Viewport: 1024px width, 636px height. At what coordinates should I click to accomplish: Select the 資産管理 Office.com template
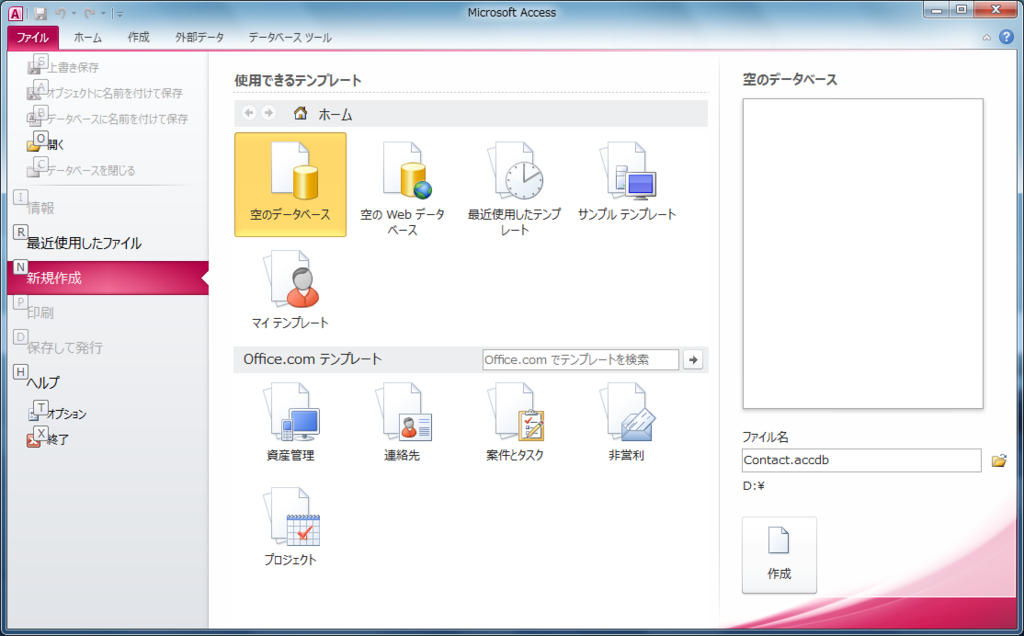pyautogui.click(x=290, y=422)
